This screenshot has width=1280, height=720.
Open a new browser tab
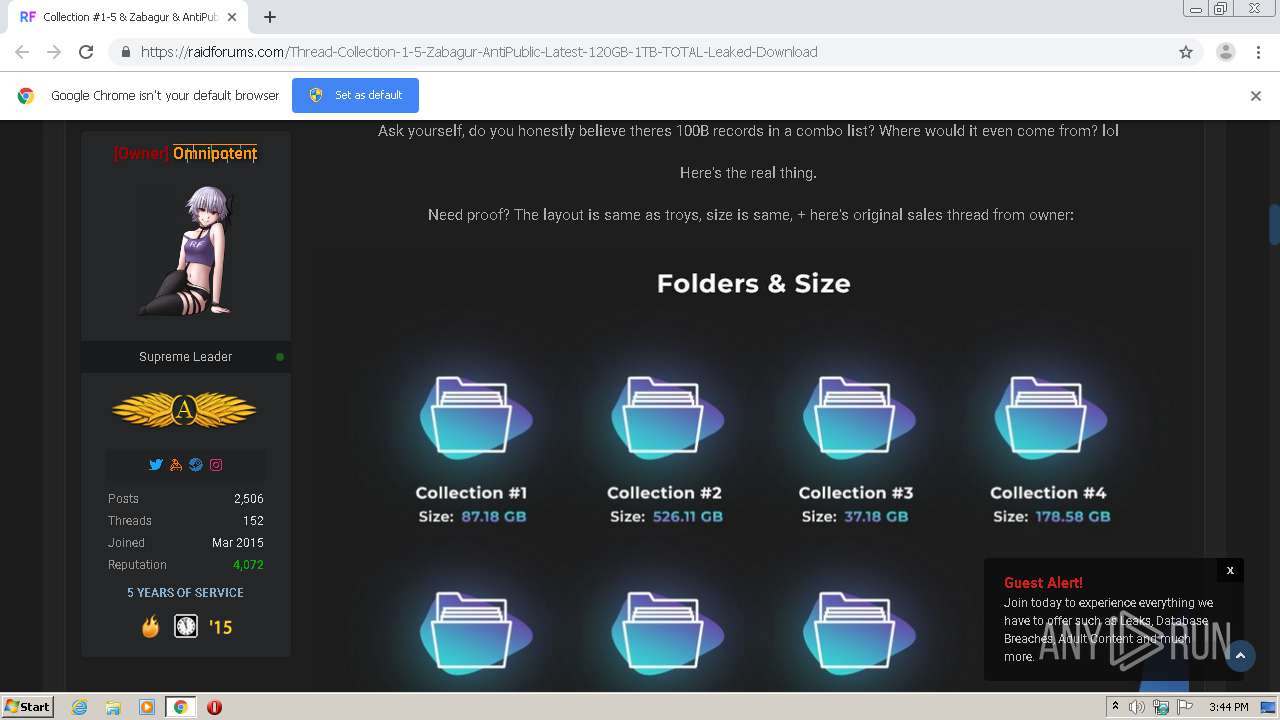(269, 17)
